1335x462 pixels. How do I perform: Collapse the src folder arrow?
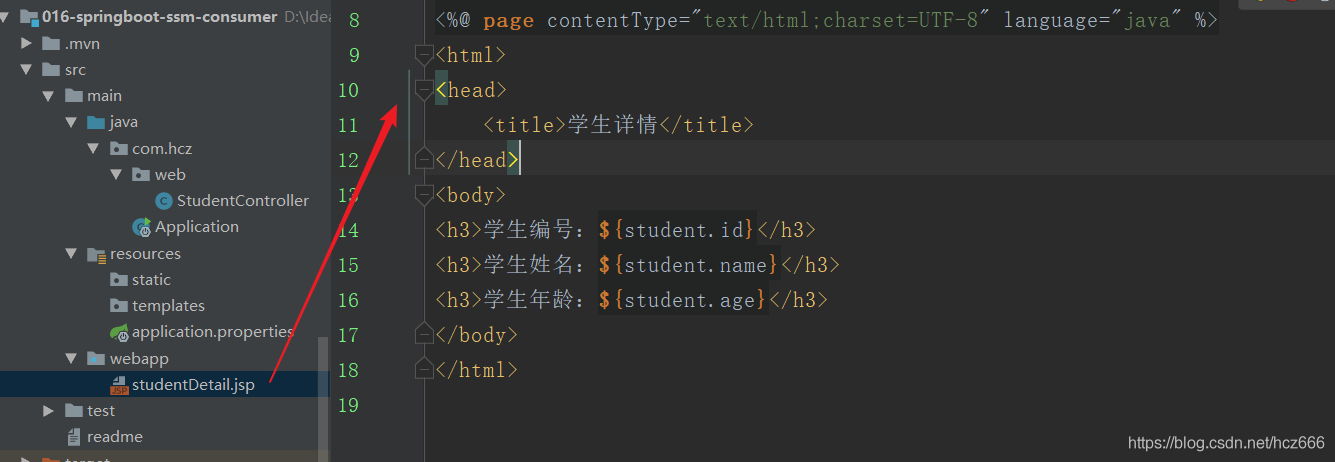point(26,70)
